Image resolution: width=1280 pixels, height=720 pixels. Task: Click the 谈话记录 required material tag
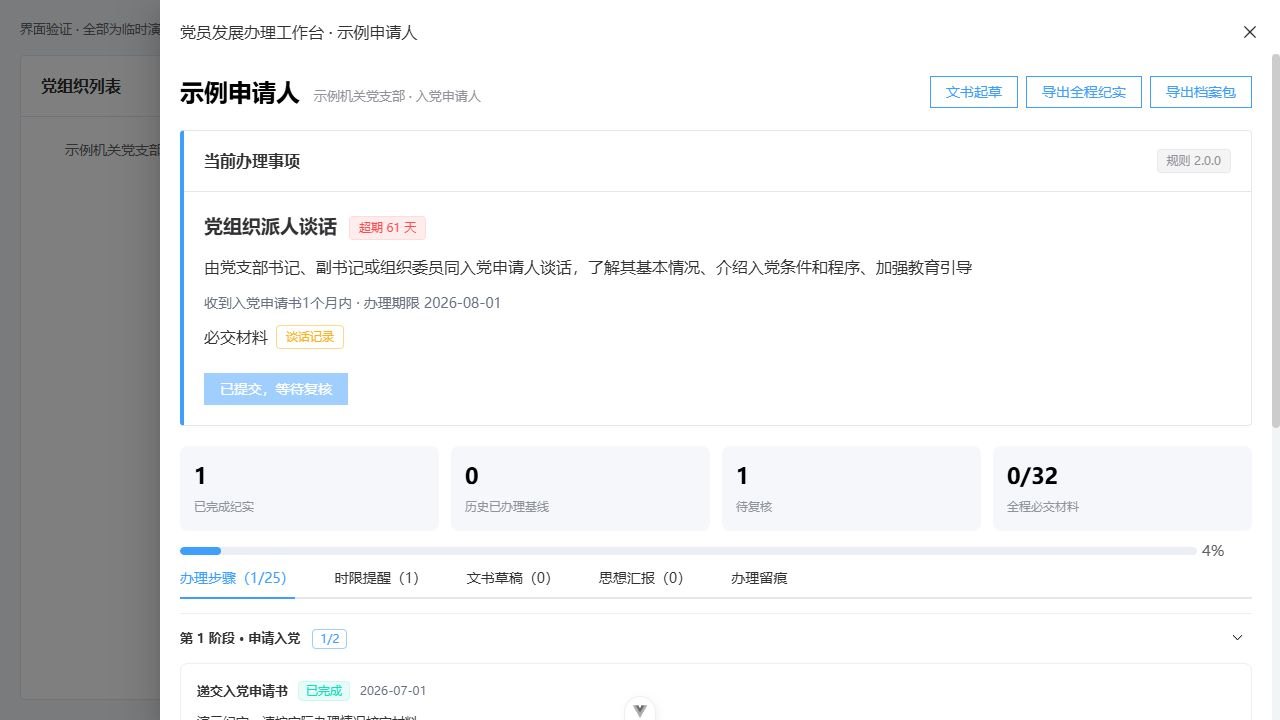[310, 337]
